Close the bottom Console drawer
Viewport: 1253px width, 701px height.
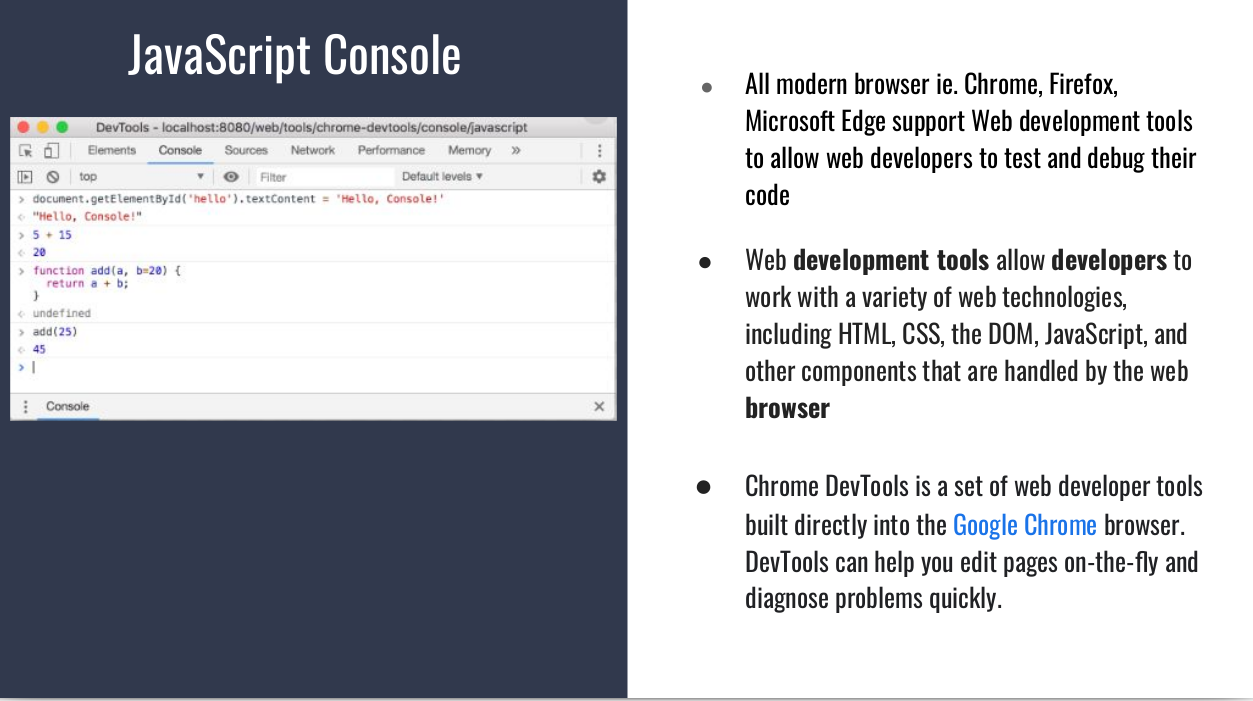coord(598,407)
